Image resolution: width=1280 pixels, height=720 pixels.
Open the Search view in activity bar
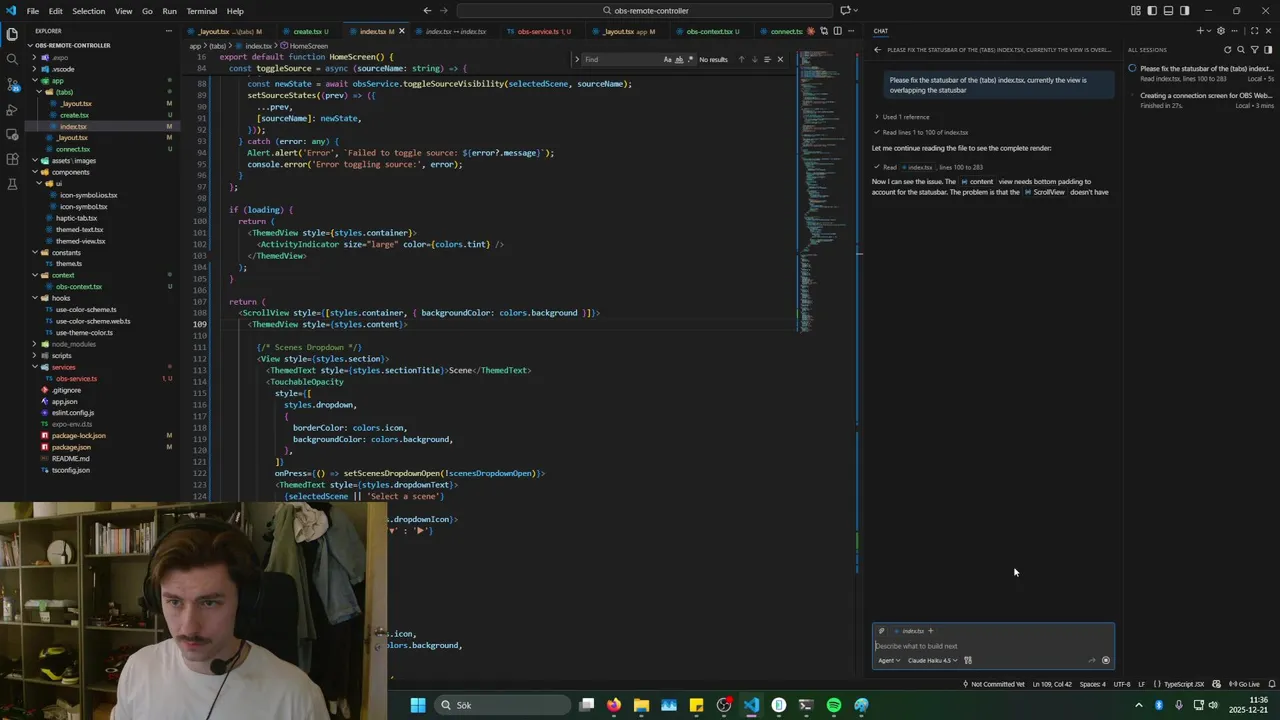pos(12,59)
